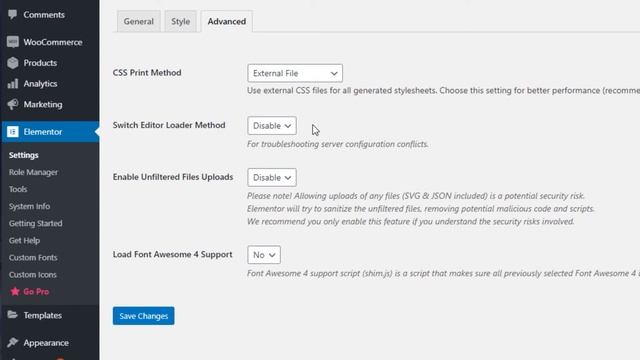Click the Switch Editor Loader Method label
Screen dimensions: 640x360
(x=169, y=125)
